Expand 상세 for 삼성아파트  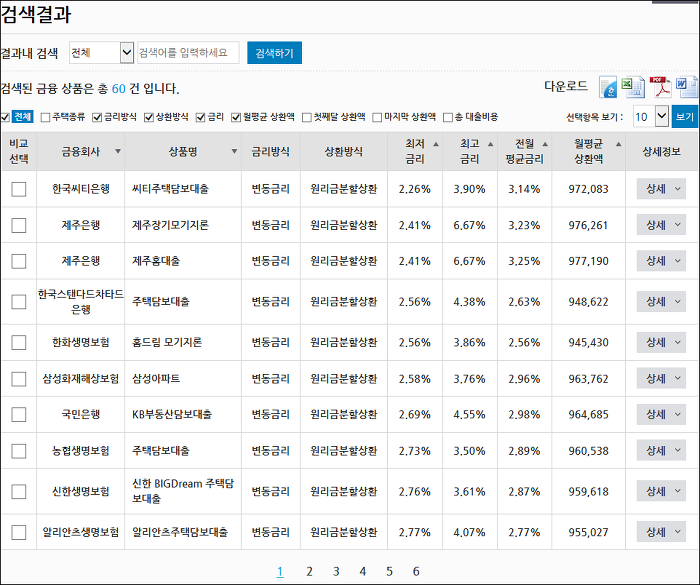tap(661, 379)
